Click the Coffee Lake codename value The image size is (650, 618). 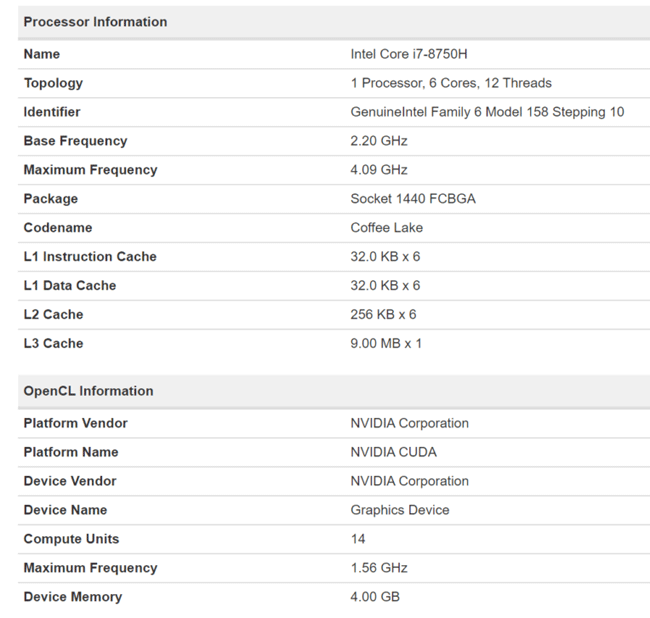(x=387, y=228)
